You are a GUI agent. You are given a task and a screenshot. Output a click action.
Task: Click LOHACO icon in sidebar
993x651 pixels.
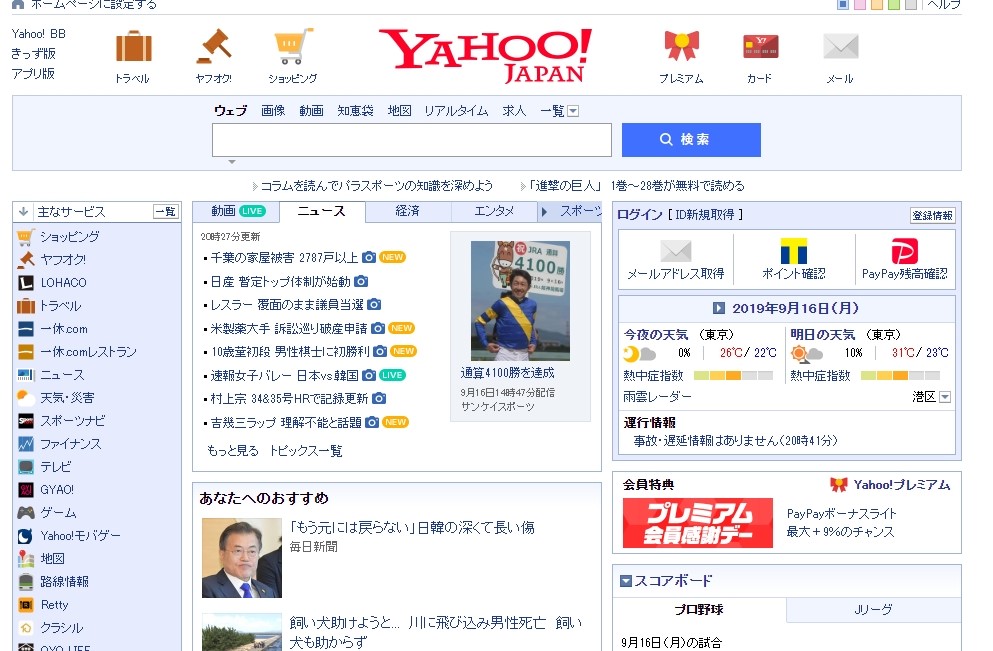(25, 283)
